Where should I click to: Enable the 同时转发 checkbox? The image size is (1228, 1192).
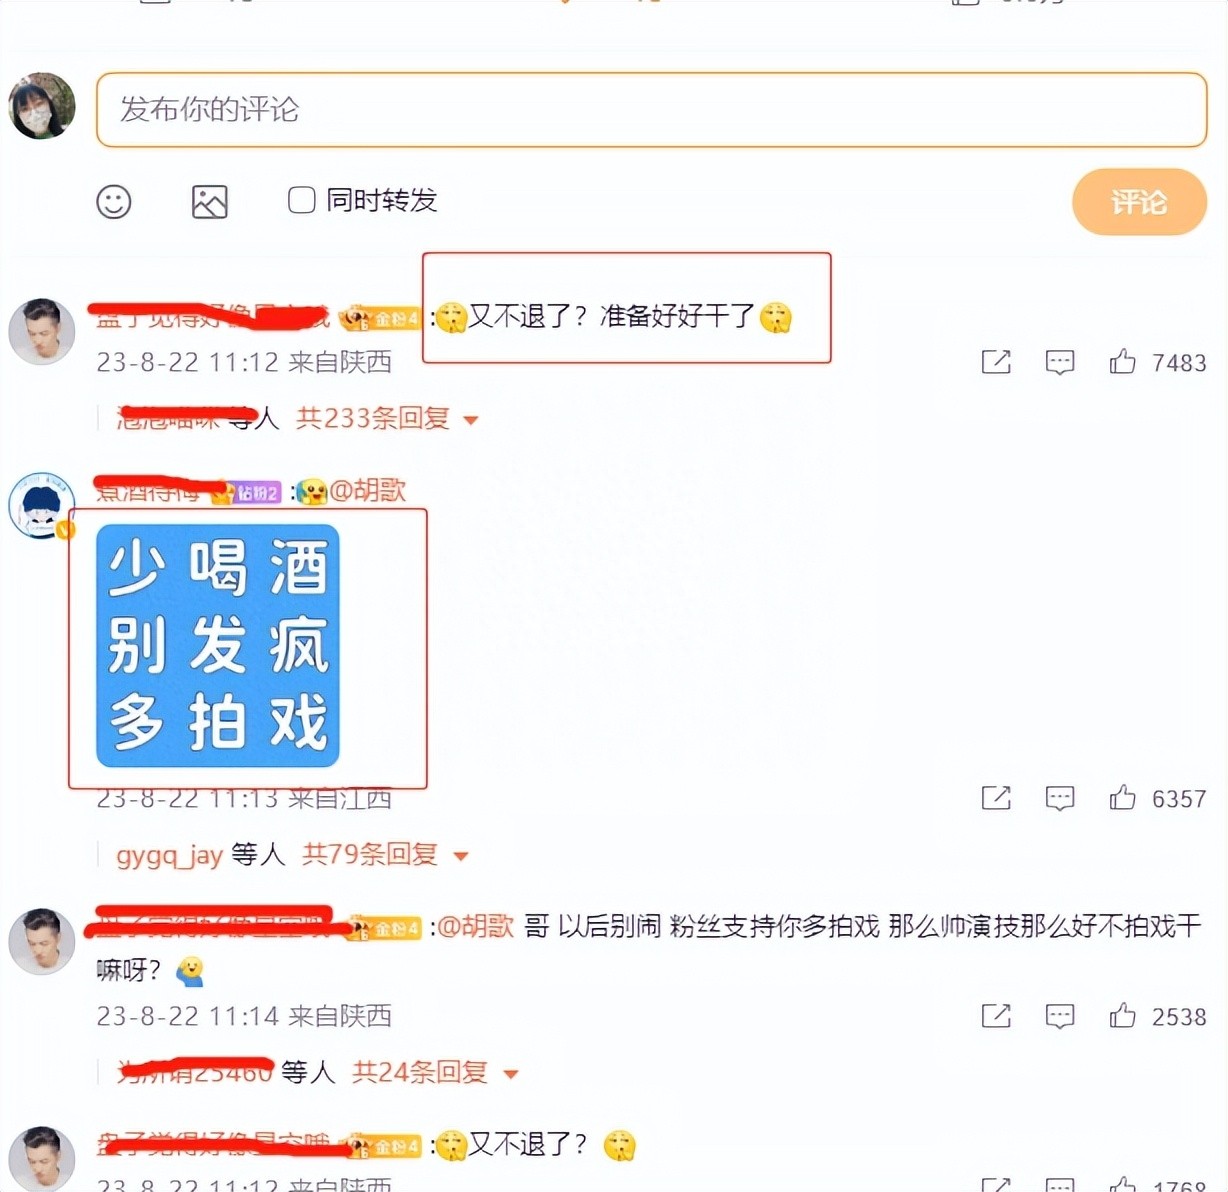pos(301,200)
